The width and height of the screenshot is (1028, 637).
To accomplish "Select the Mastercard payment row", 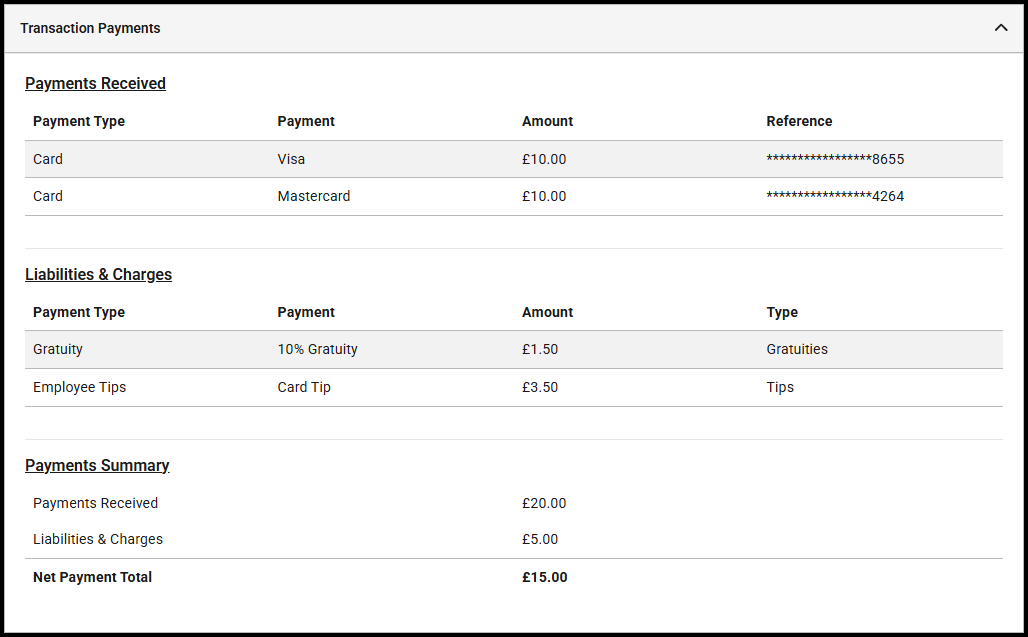I will pyautogui.click(x=314, y=197).
